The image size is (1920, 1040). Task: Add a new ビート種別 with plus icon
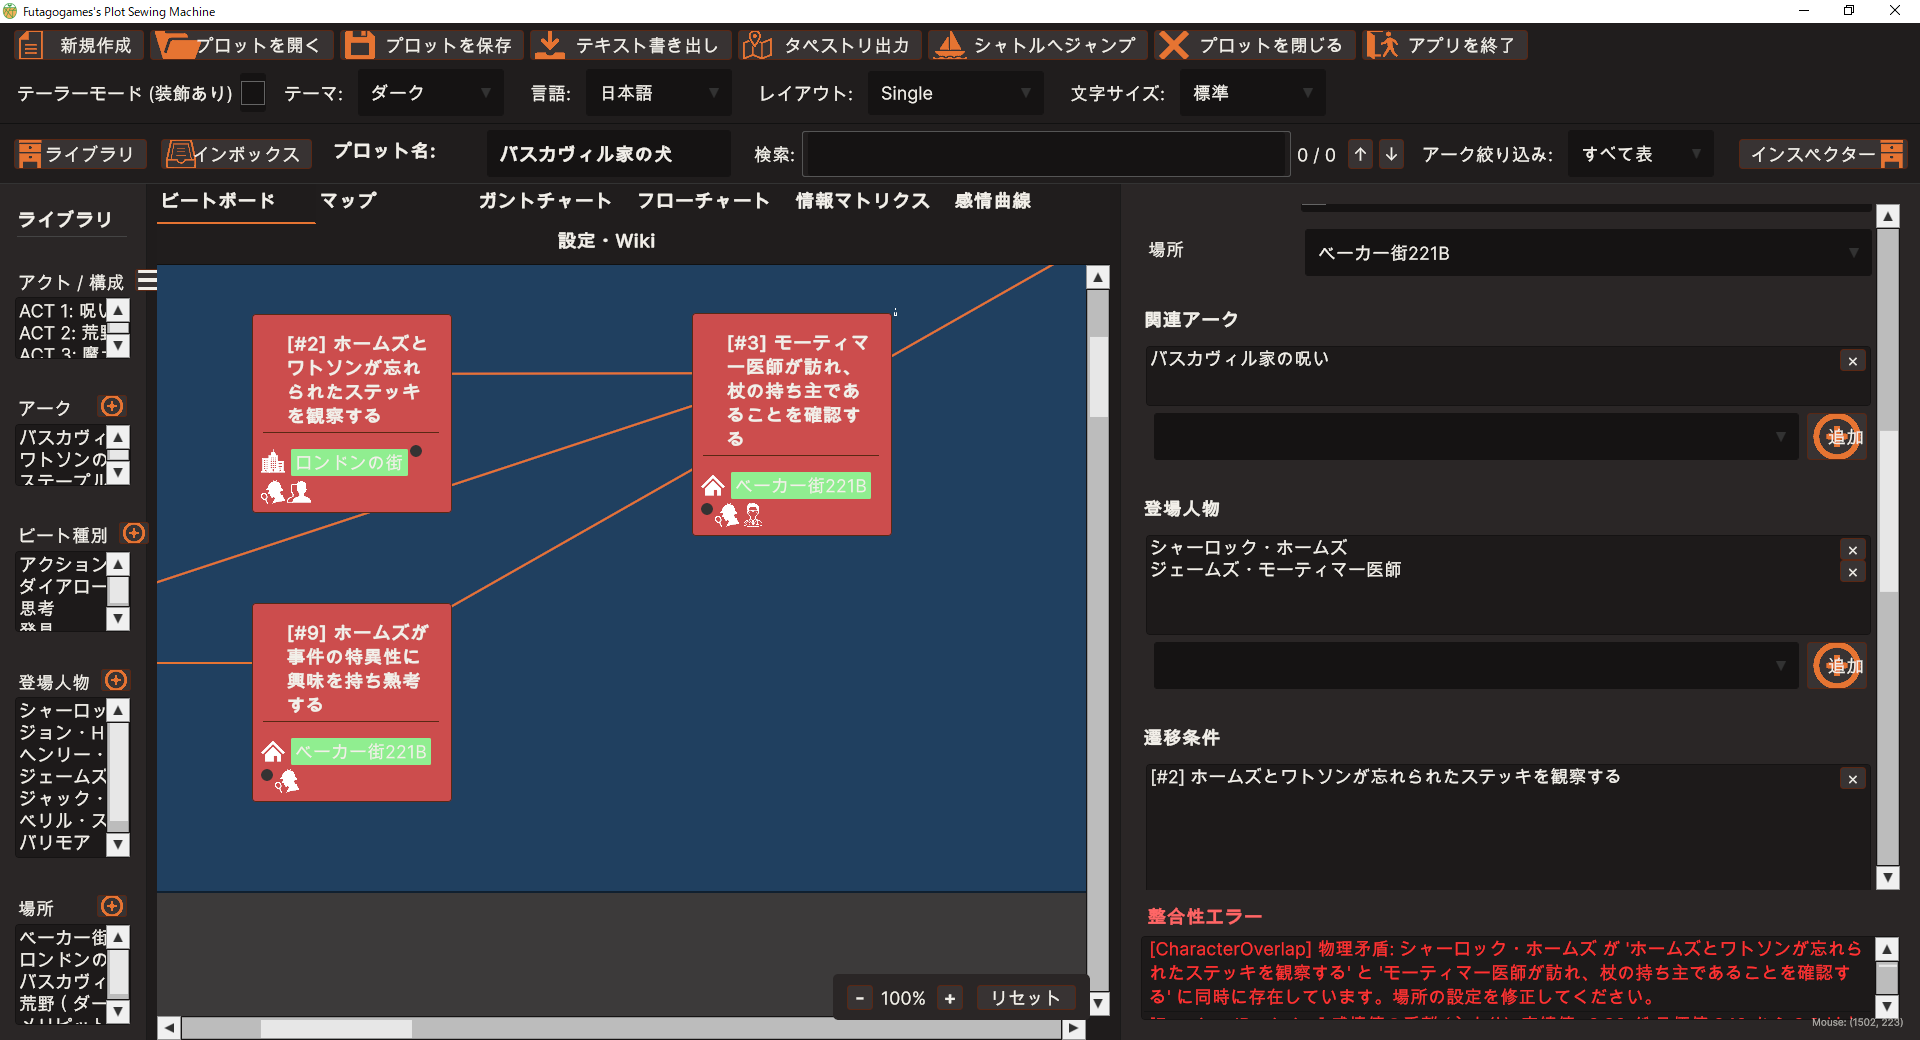pyautogui.click(x=134, y=533)
